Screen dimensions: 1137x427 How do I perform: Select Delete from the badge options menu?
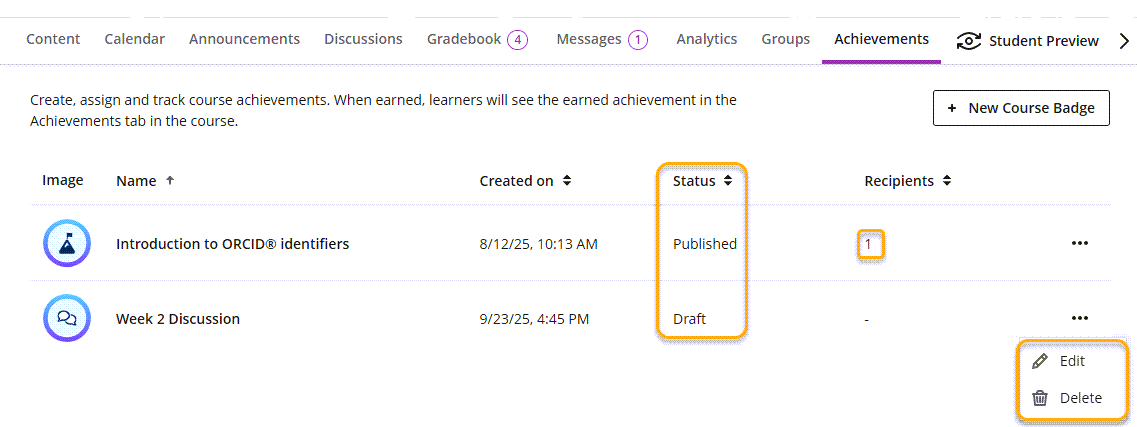point(1080,398)
